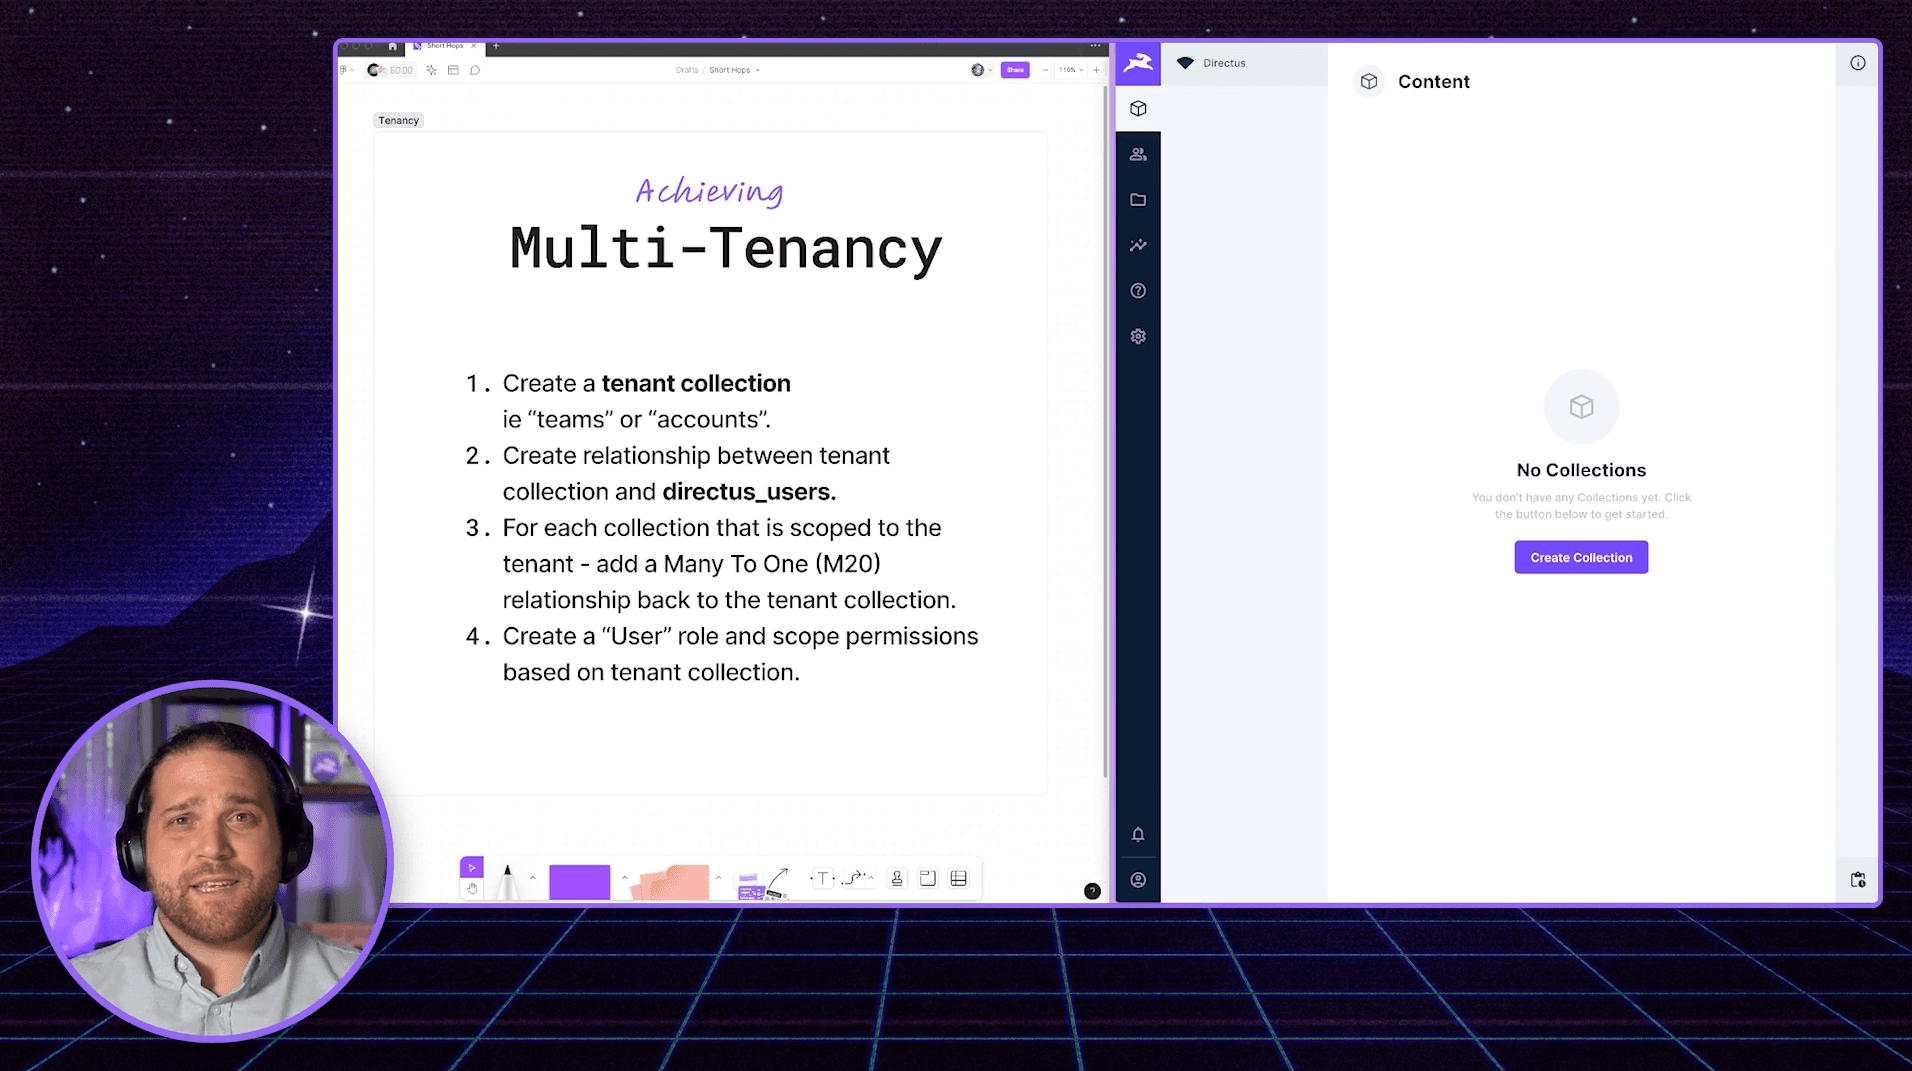Select the Tenancy section label
The height and width of the screenshot is (1071, 1912).
pos(398,120)
